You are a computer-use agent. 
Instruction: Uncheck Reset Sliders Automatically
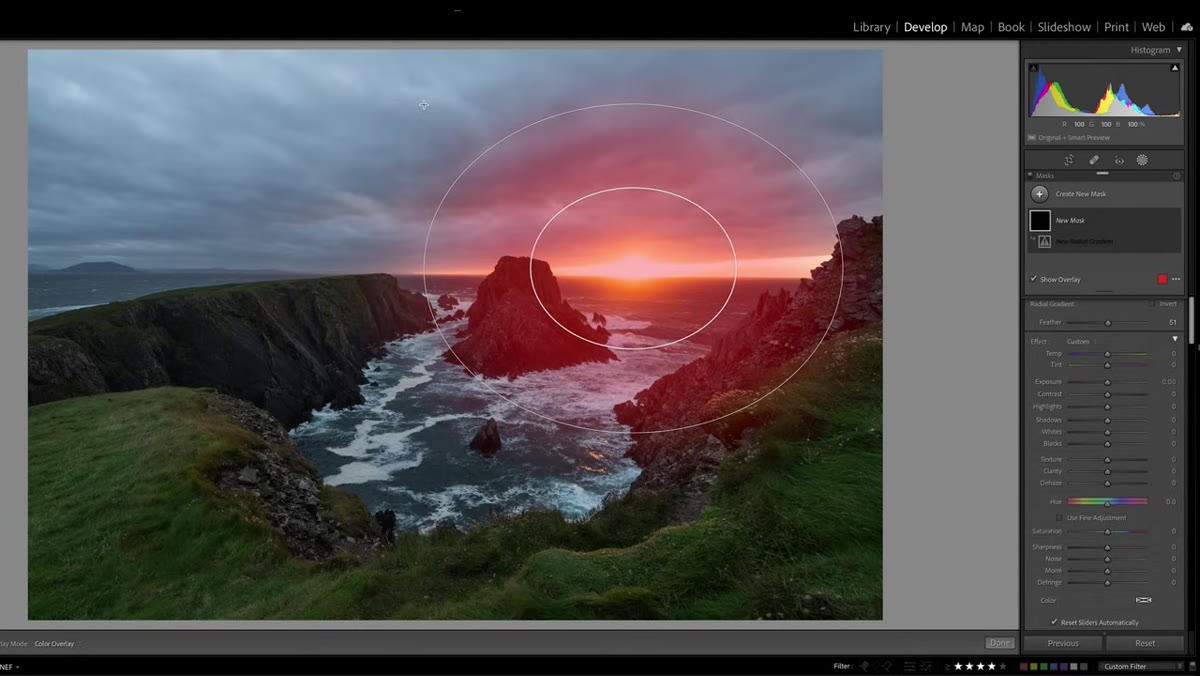point(1054,622)
